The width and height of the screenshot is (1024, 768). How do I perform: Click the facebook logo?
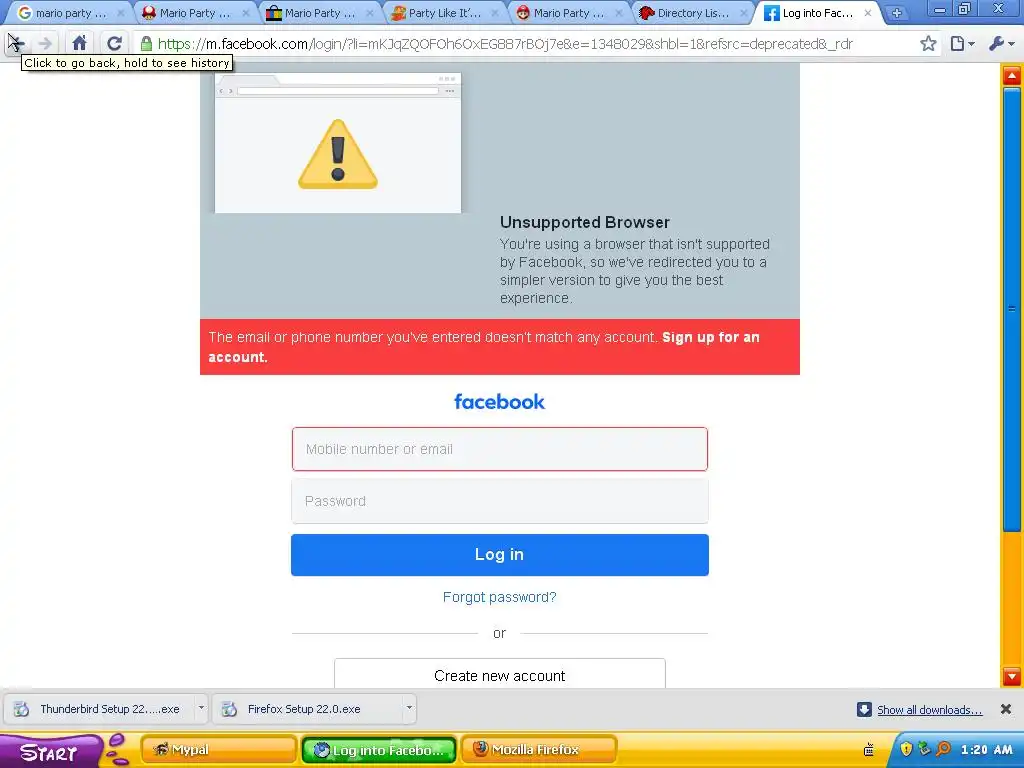point(500,402)
